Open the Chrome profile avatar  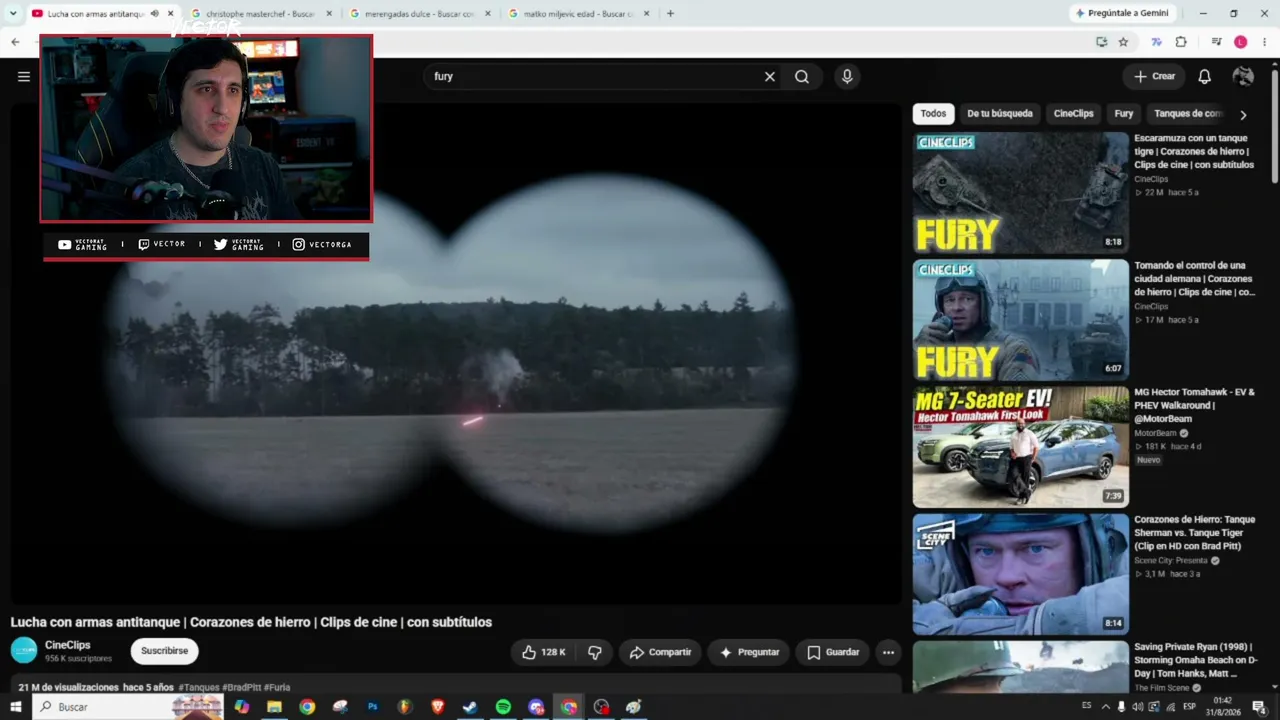pos(1241,42)
